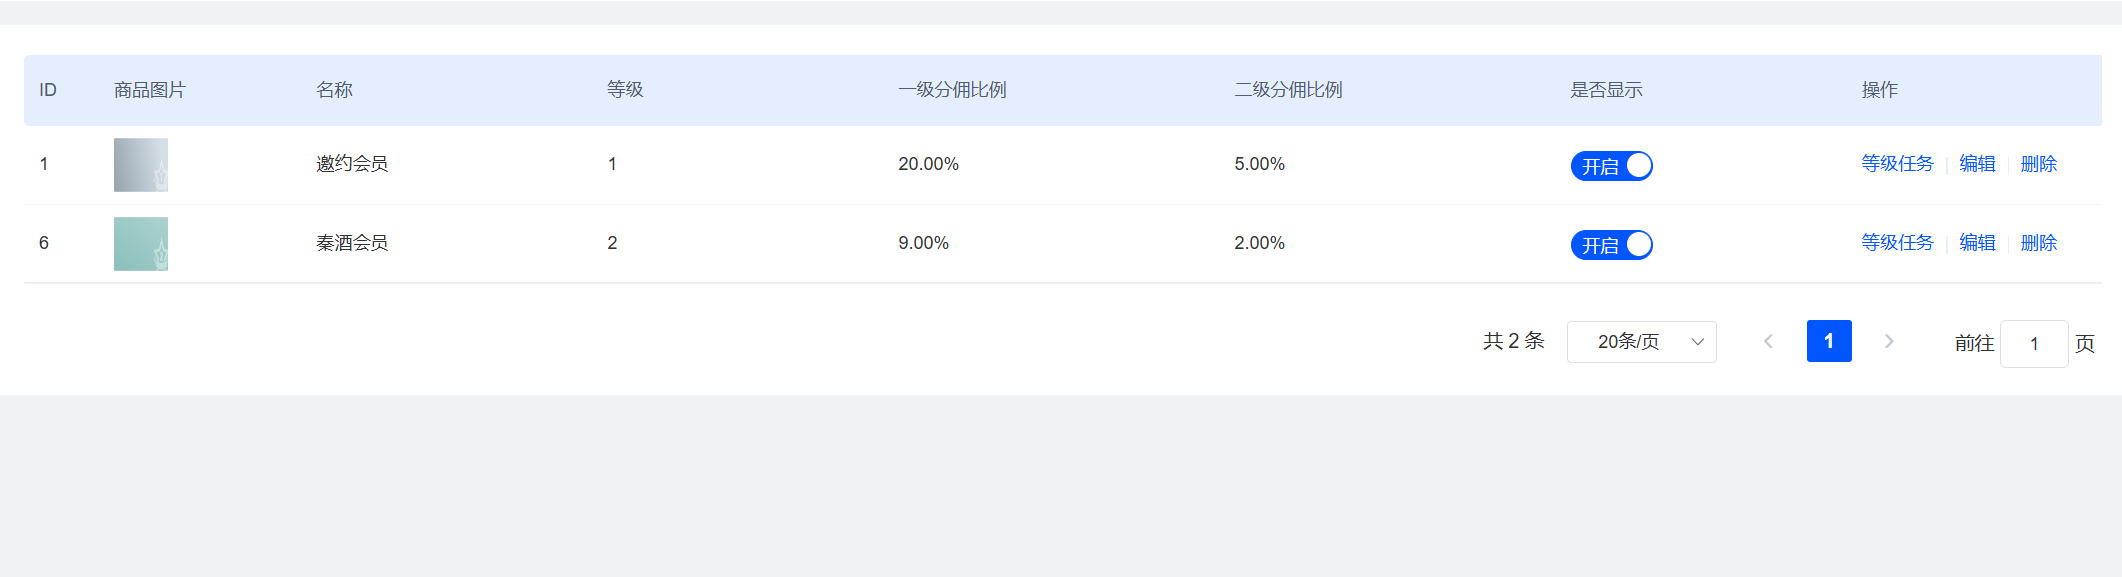Select page 1 in pagination
2122x577 pixels.
point(1829,342)
